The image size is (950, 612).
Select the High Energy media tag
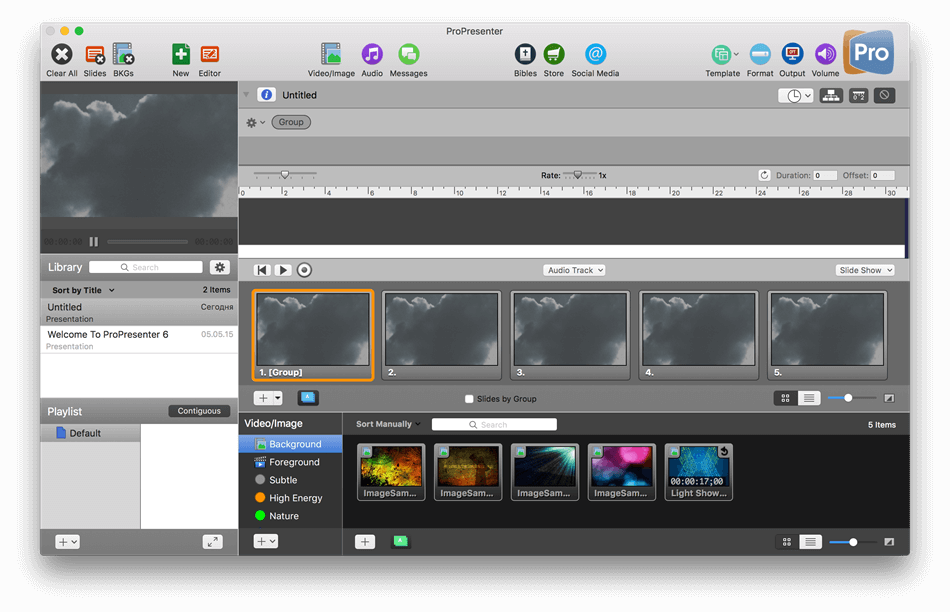291,498
